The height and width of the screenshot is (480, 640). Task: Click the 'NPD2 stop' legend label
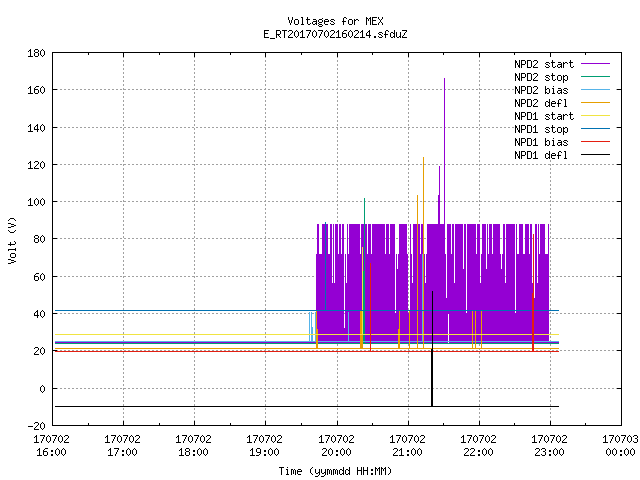[541, 77]
